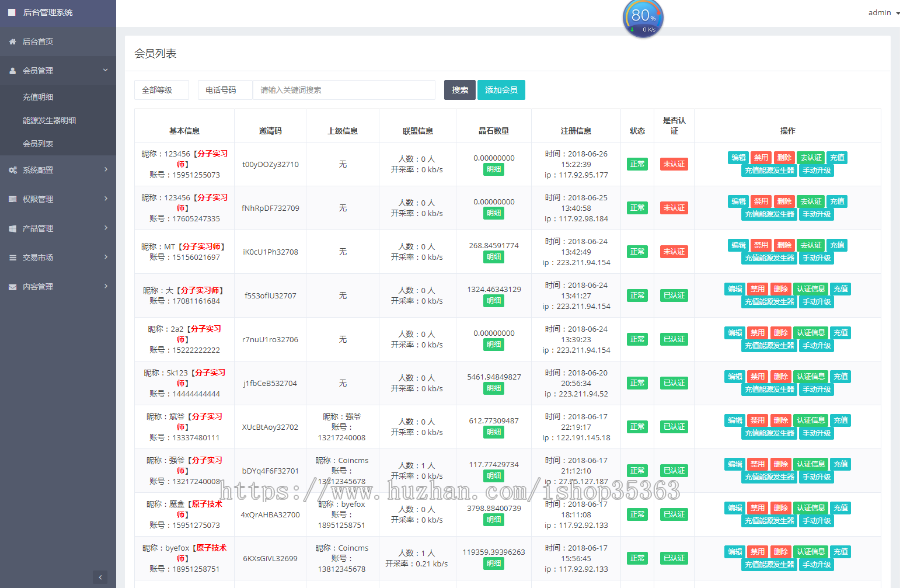Click the icon beside 产品管理

coord(13,229)
